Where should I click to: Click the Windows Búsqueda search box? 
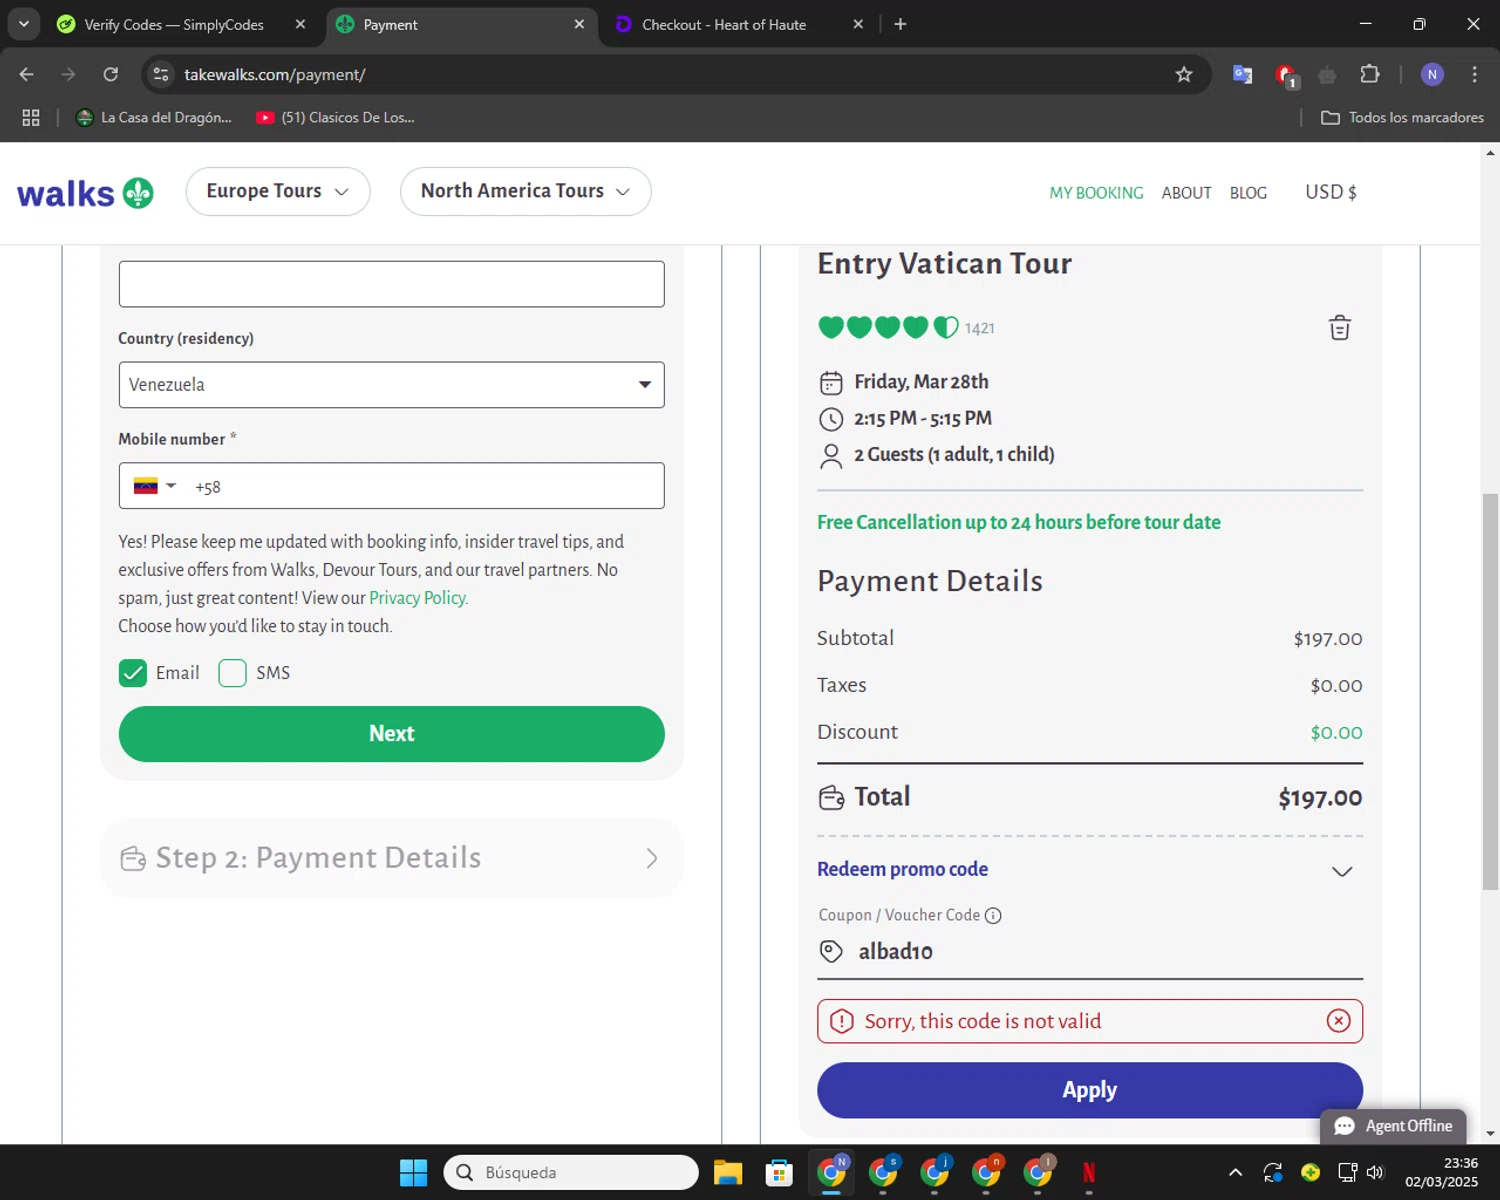click(571, 1172)
